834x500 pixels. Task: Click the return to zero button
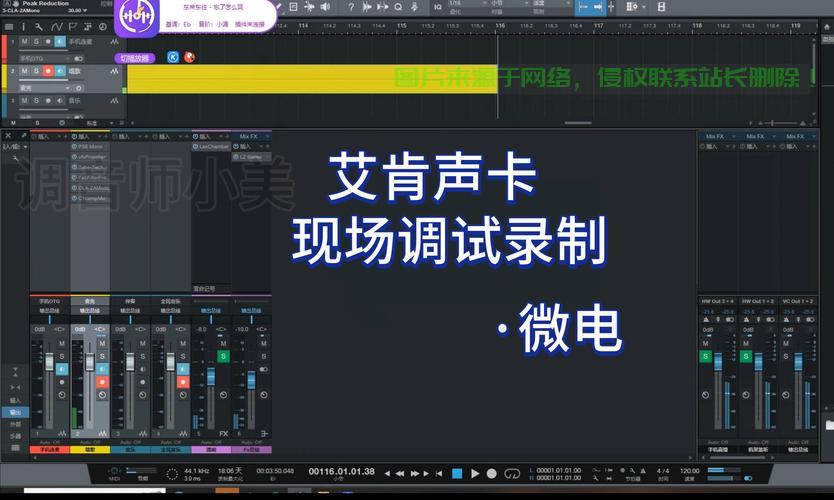click(x=439, y=473)
